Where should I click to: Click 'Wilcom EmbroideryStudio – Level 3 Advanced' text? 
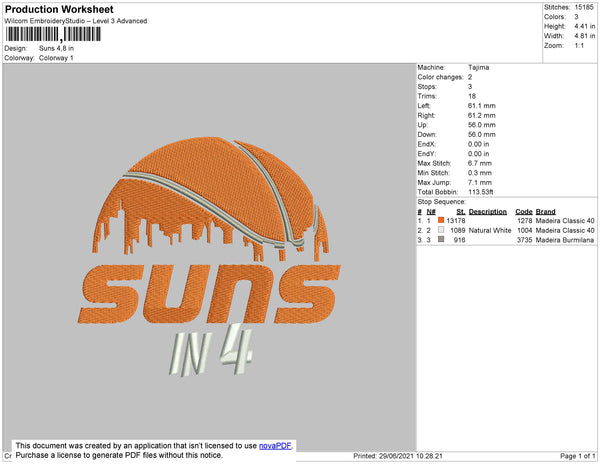click(x=76, y=21)
